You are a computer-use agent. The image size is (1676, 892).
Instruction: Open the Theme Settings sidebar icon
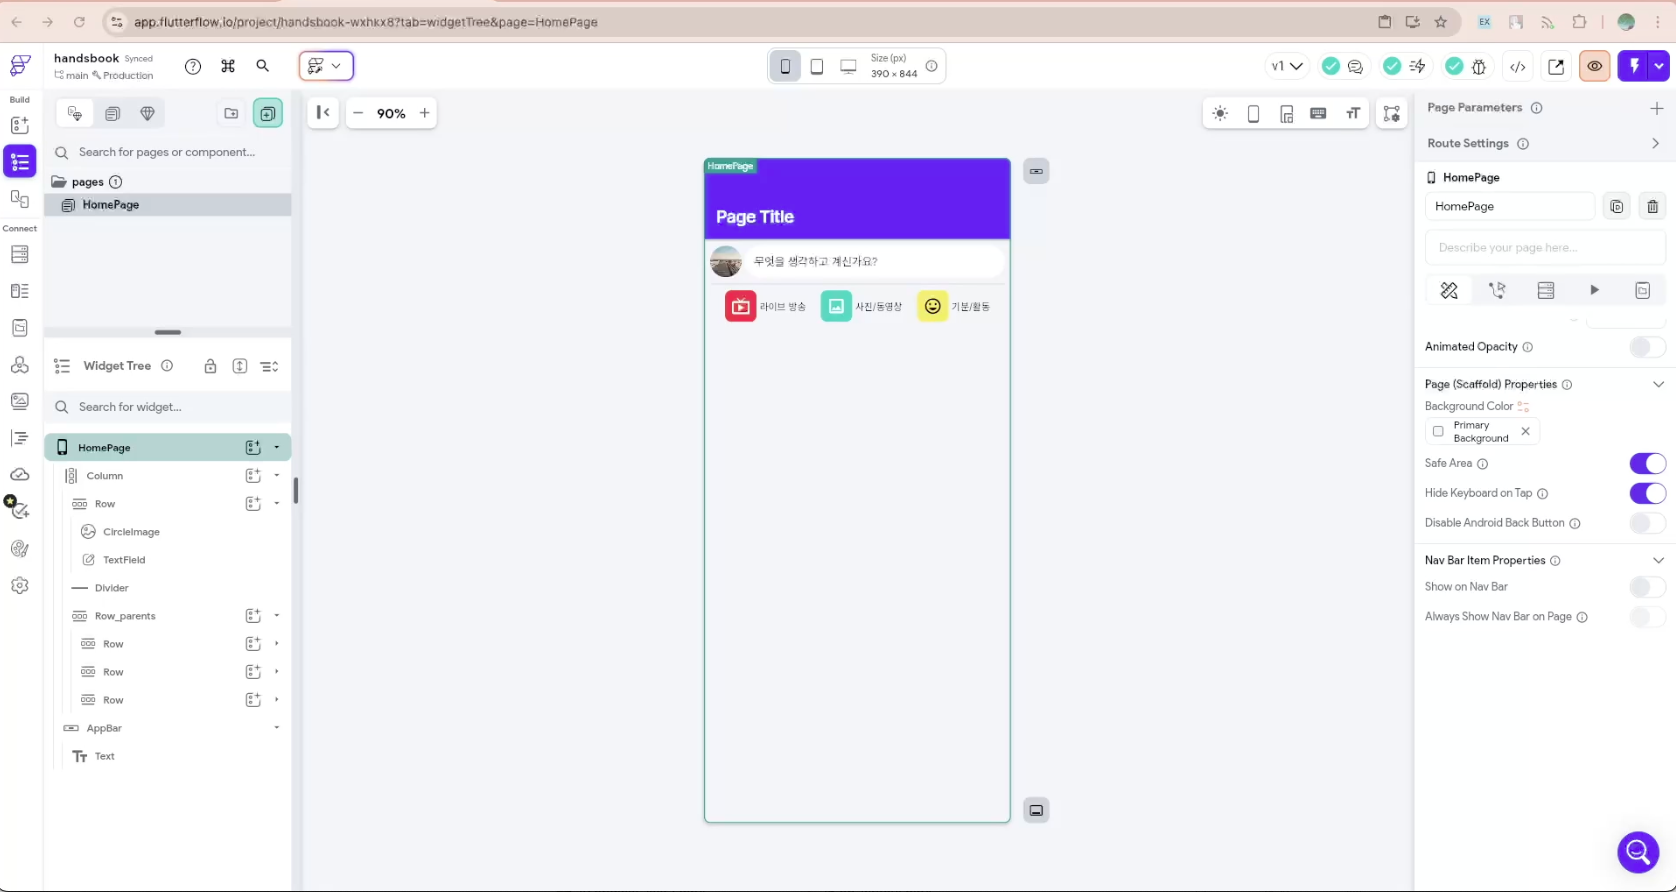[x=19, y=548]
